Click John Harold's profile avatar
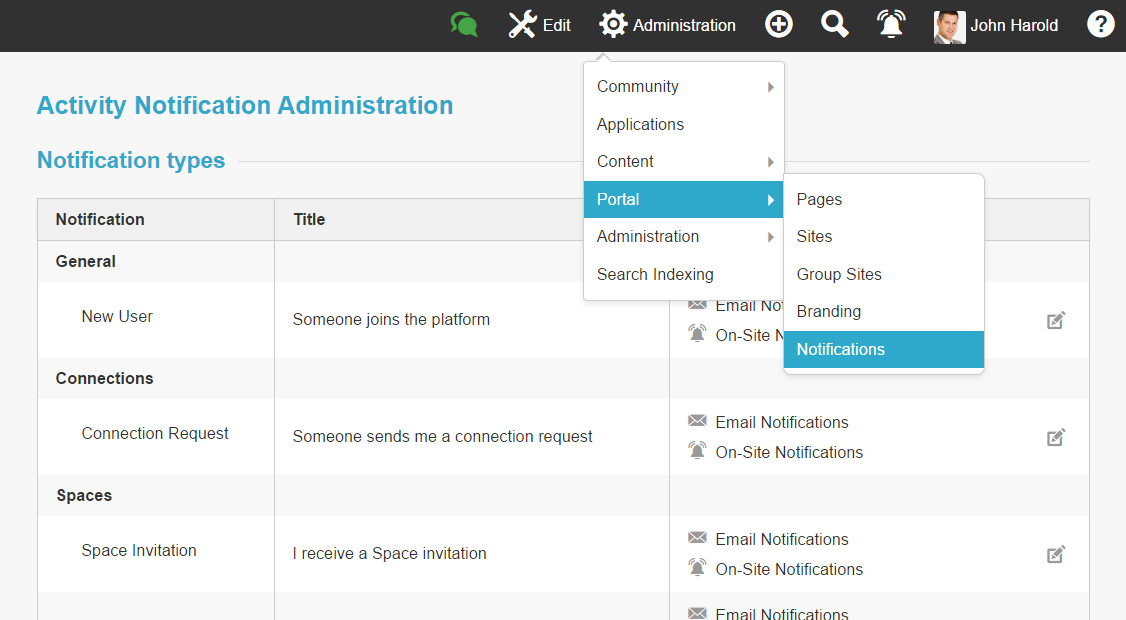Viewport: 1126px width, 620px height. click(x=948, y=24)
